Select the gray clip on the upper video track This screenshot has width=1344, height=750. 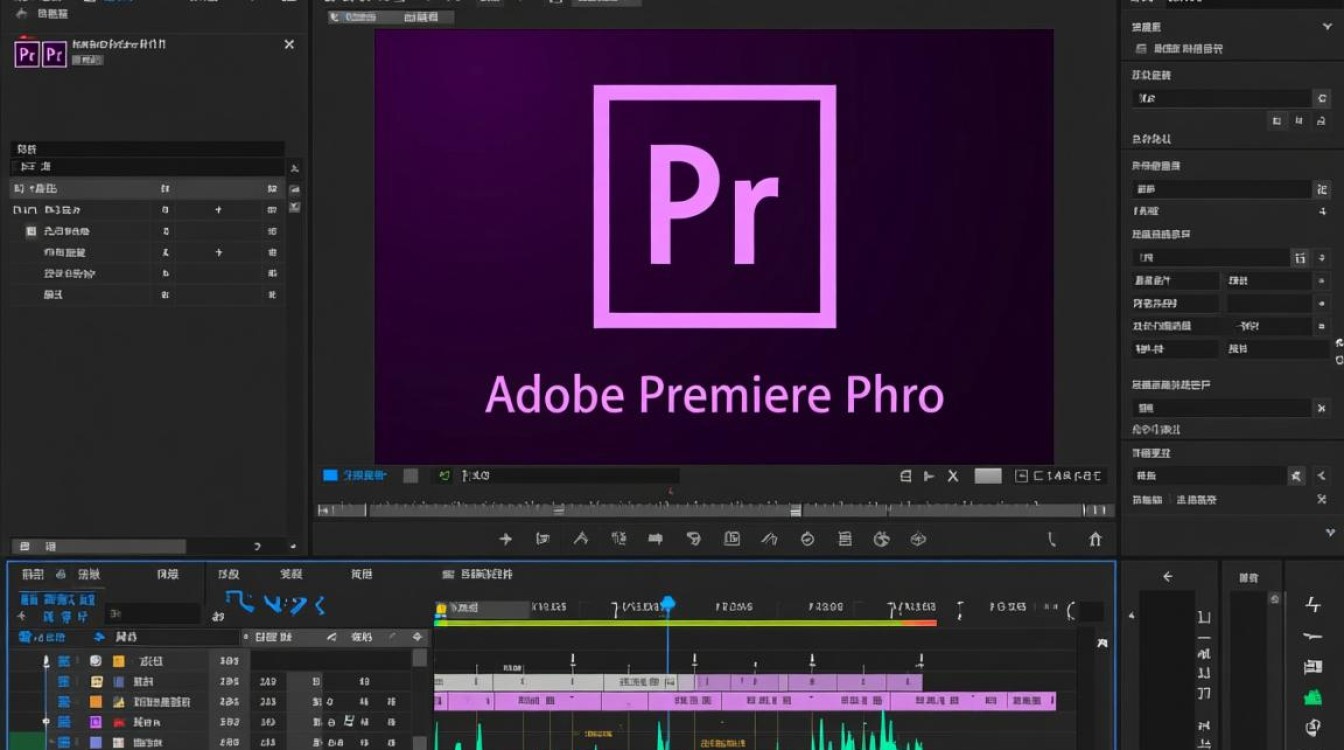tap(520, 682)
